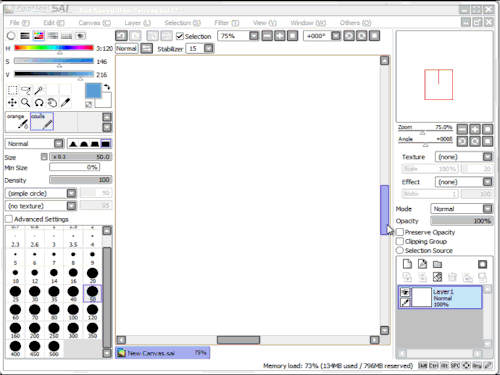Open the Canvas menu
Viewport: 500px width, 375px height.
click(95, 23)
